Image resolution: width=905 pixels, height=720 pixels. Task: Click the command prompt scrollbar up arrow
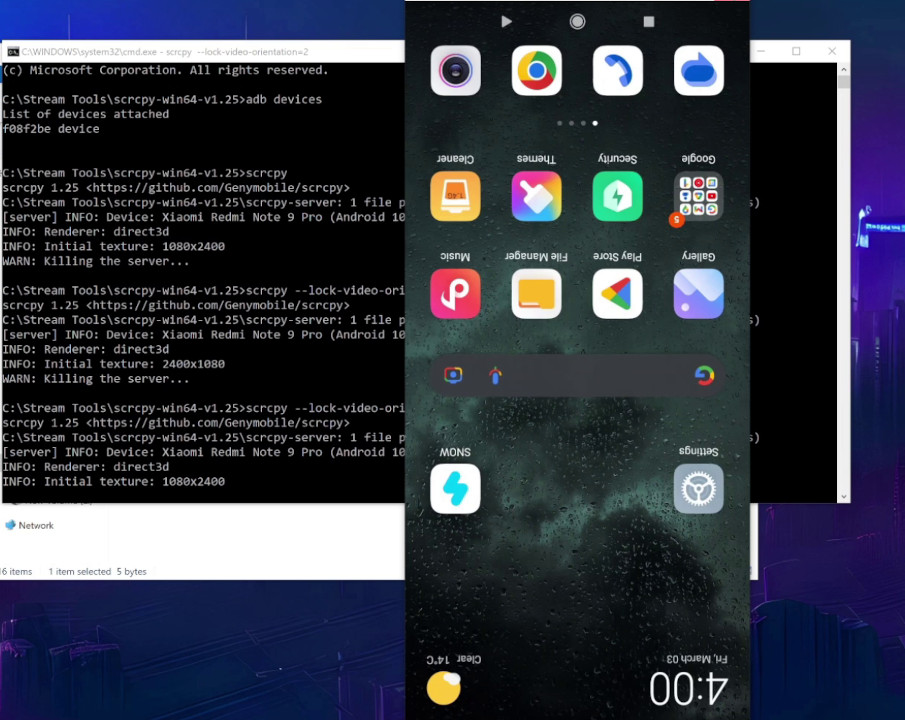click(843, 69)
